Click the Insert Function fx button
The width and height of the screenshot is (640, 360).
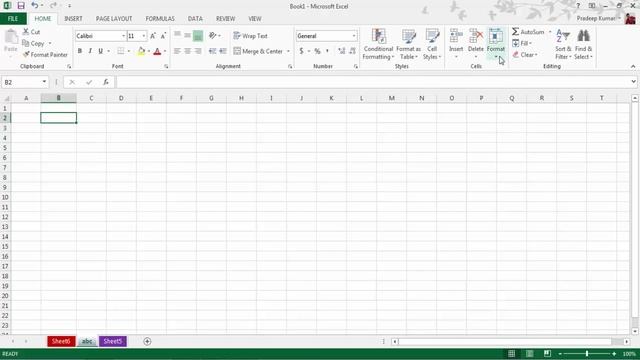tap(106, 82)
